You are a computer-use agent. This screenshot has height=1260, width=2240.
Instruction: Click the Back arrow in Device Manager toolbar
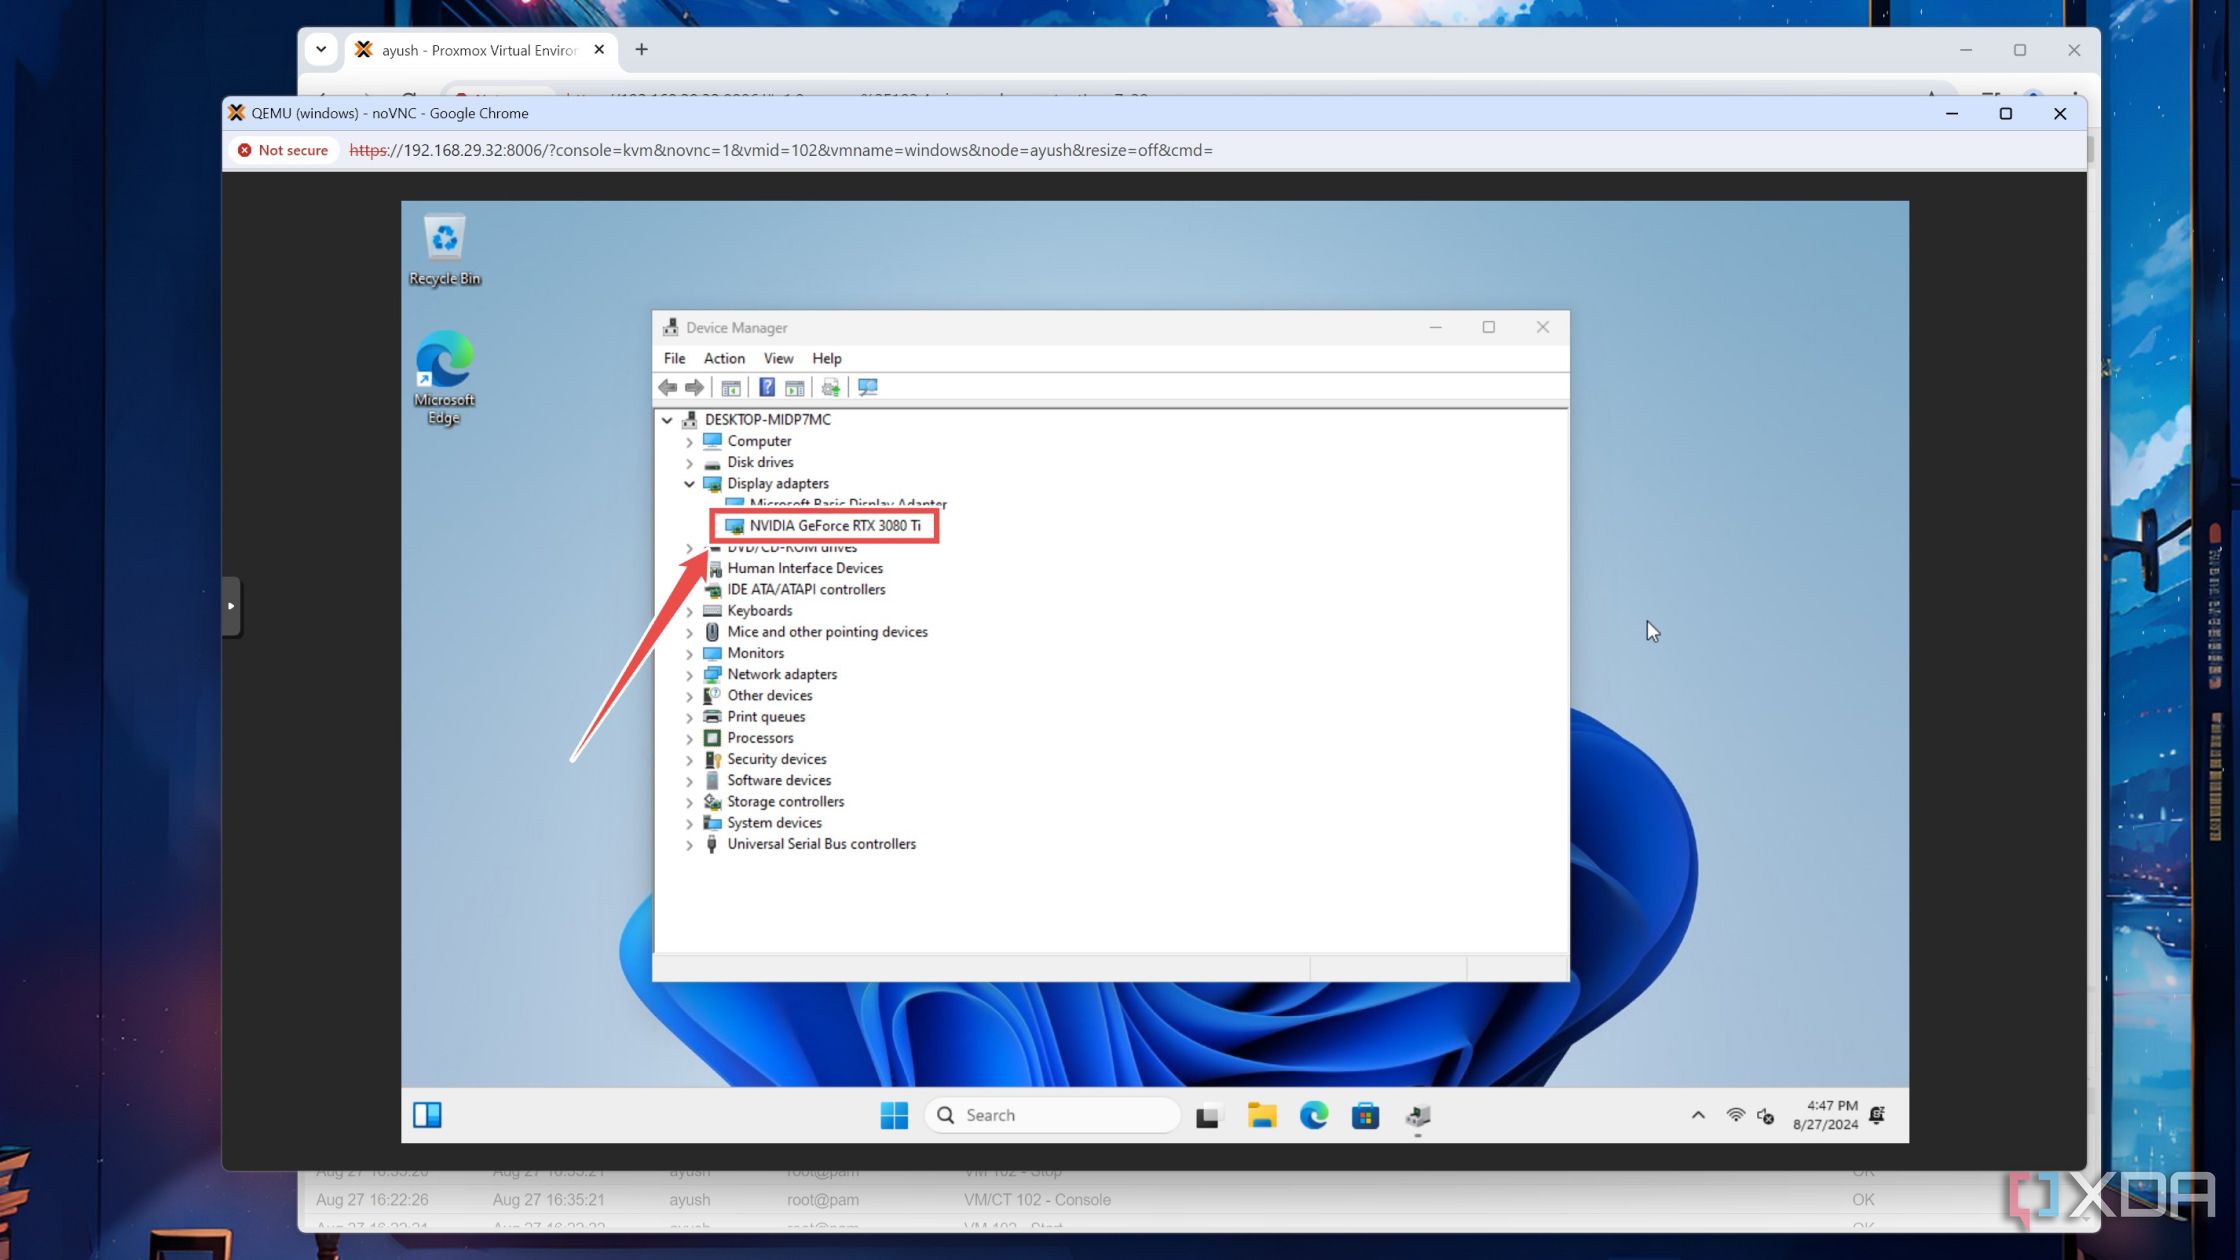tap(667, 388)
